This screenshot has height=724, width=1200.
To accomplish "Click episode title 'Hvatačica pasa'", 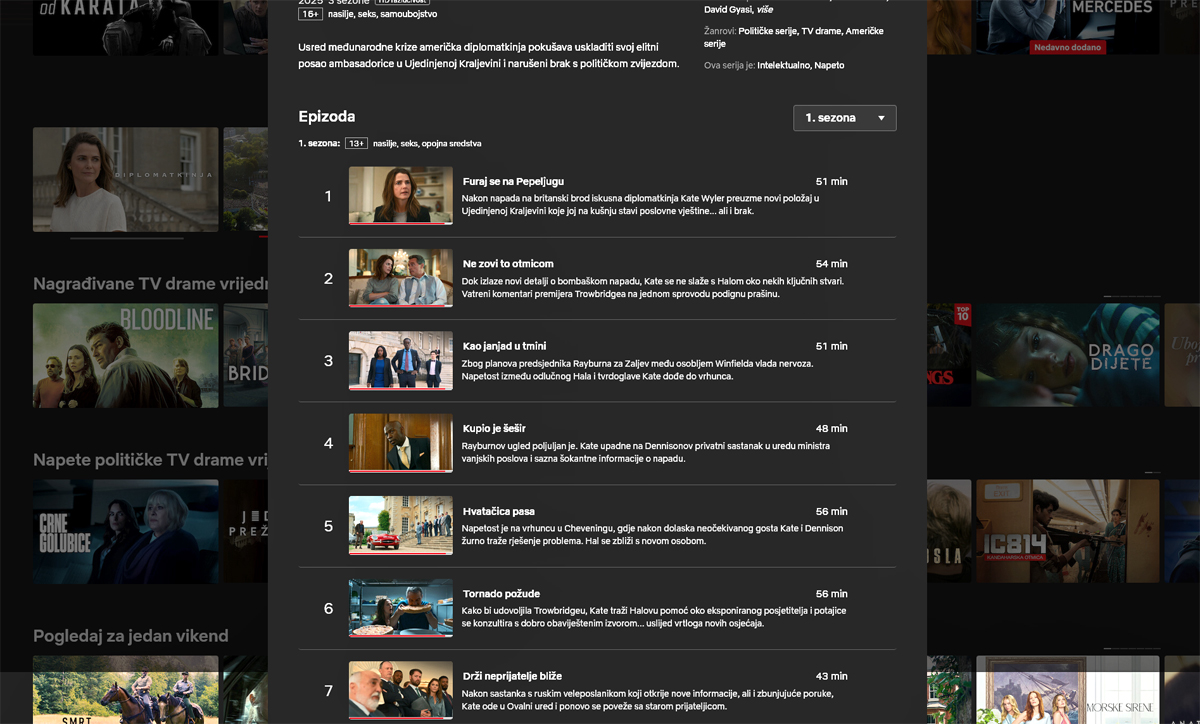I will 499,511.
